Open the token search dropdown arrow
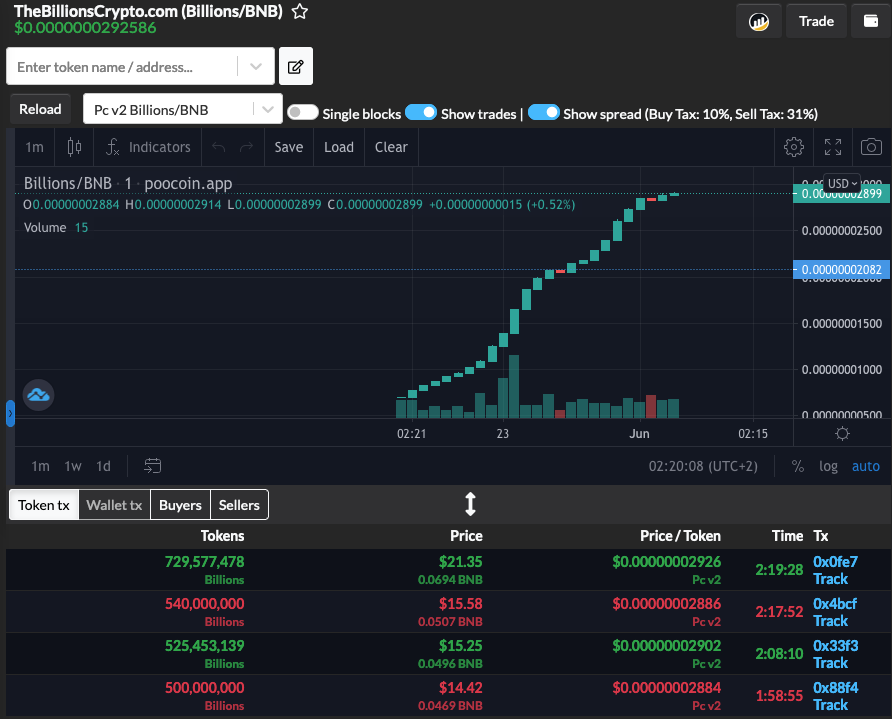Screen dimensions: 892x719 point(256,67)
